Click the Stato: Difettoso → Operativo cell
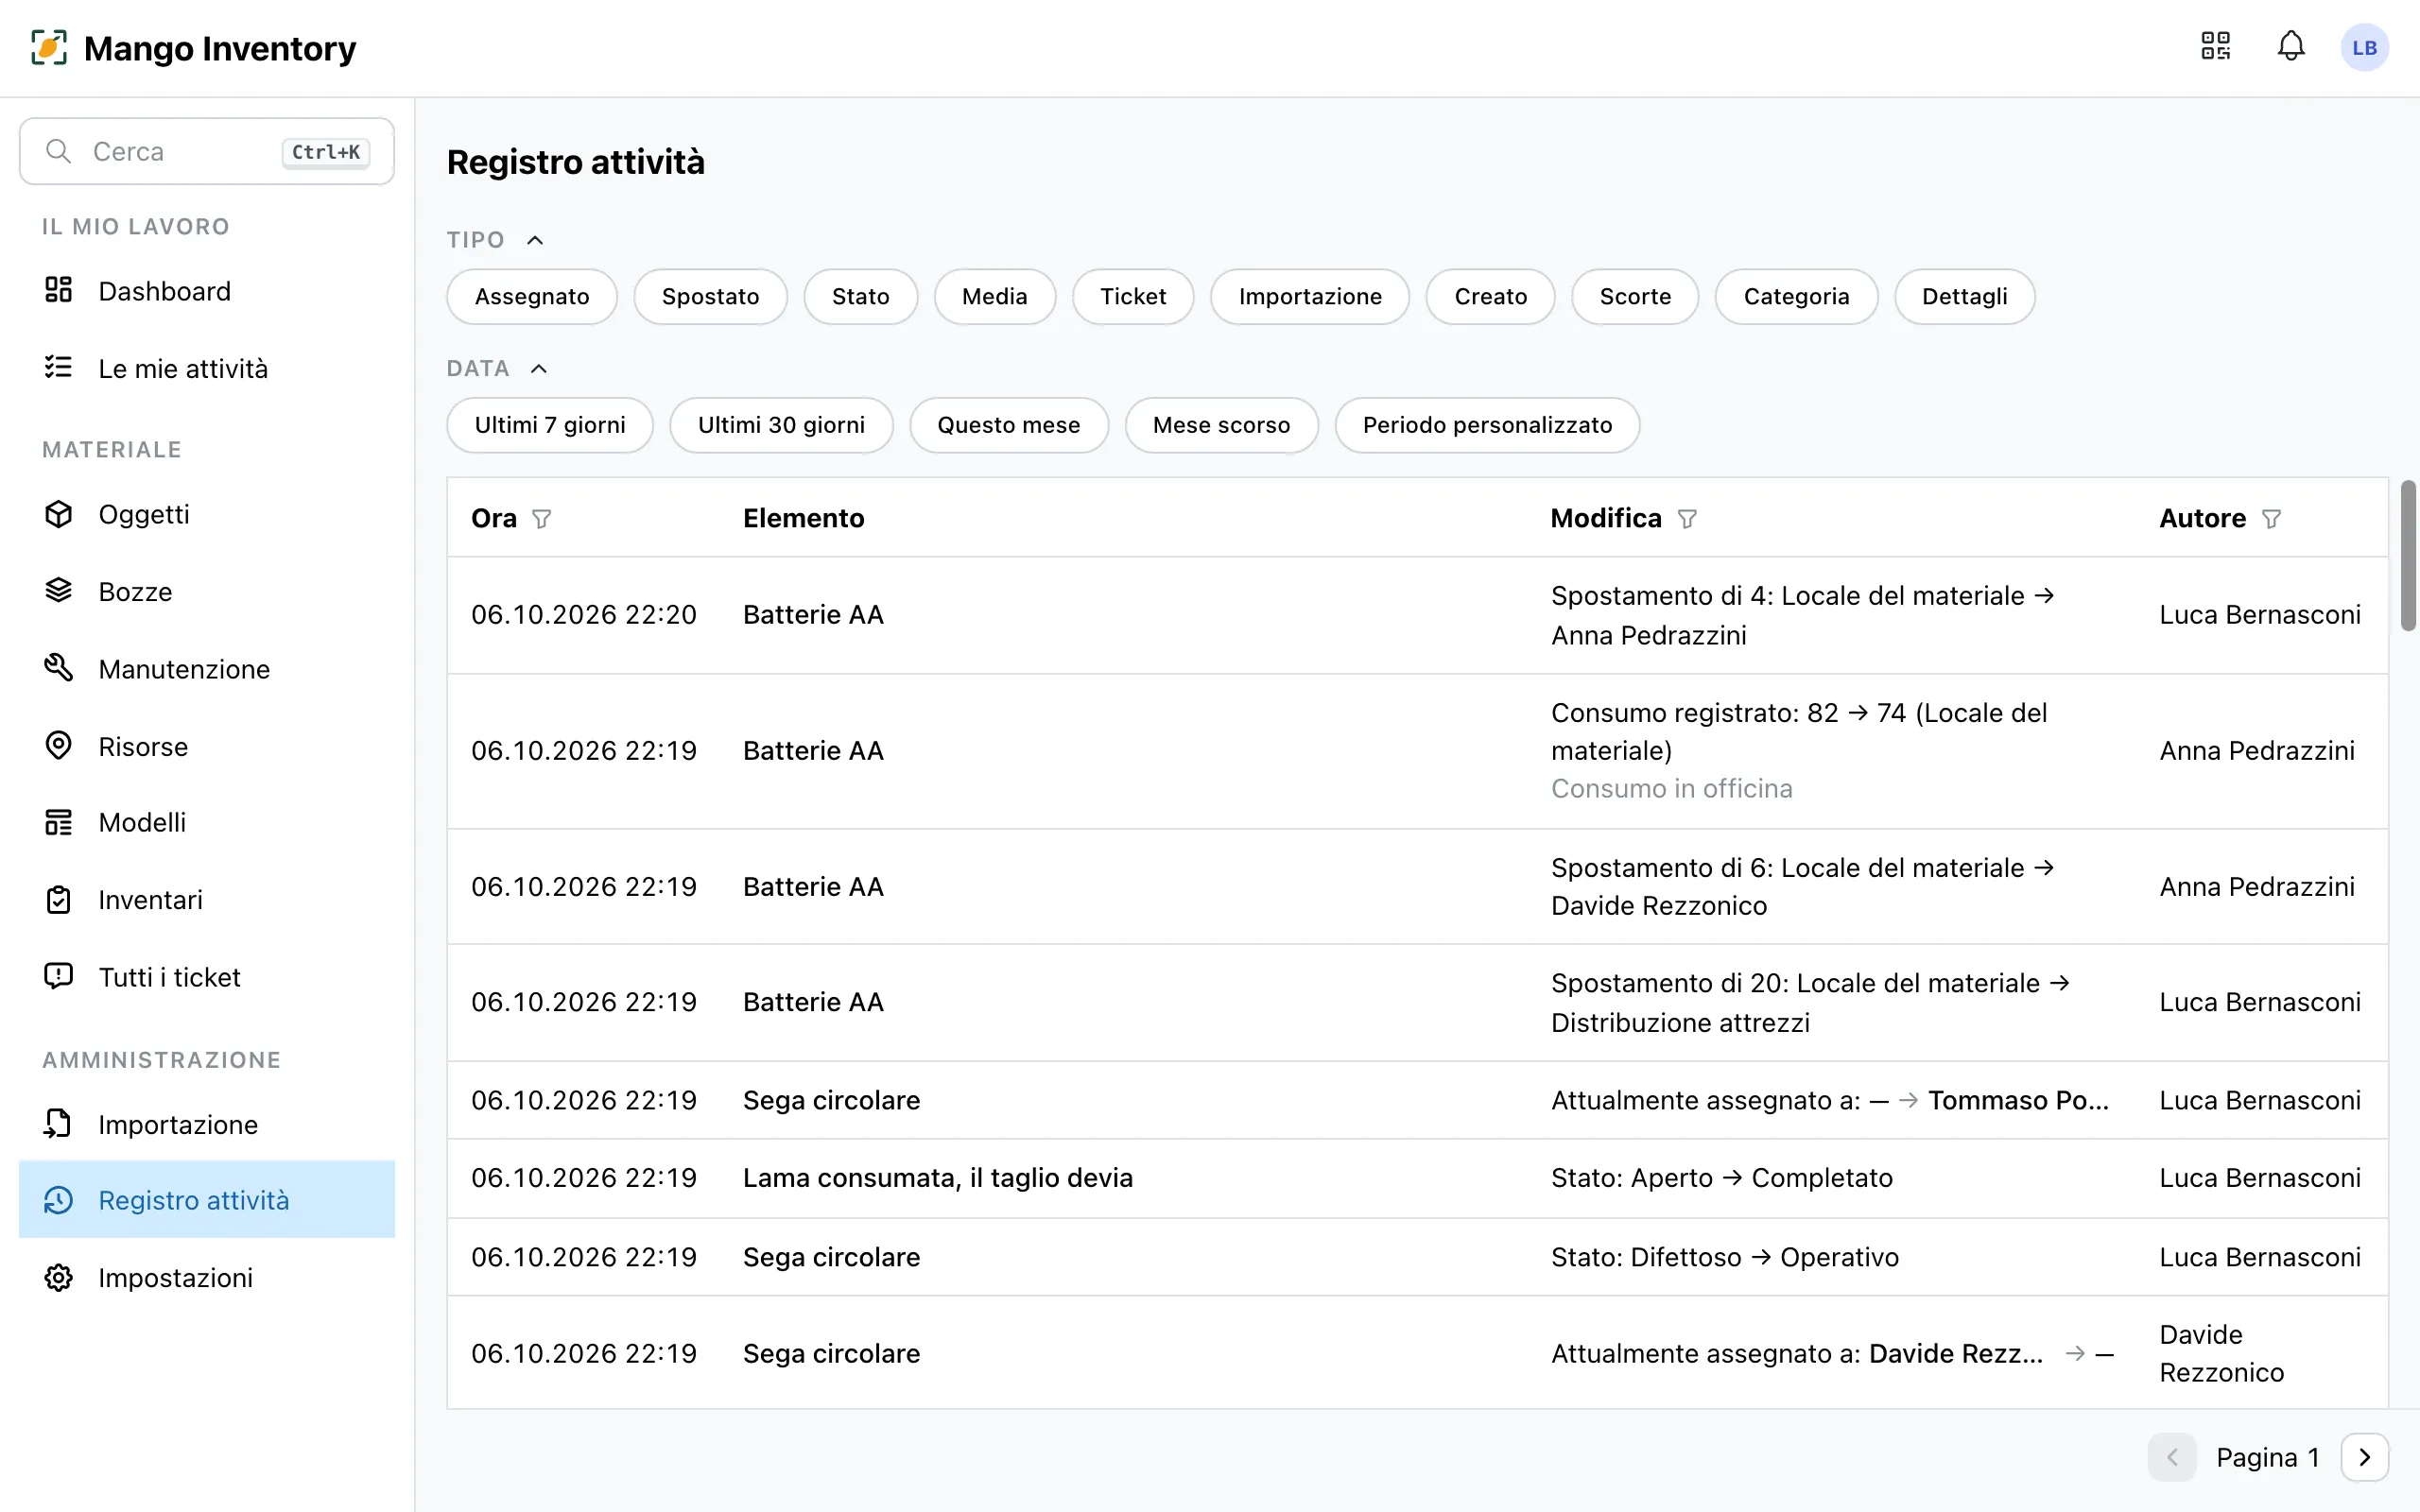 [1724, 1257]
